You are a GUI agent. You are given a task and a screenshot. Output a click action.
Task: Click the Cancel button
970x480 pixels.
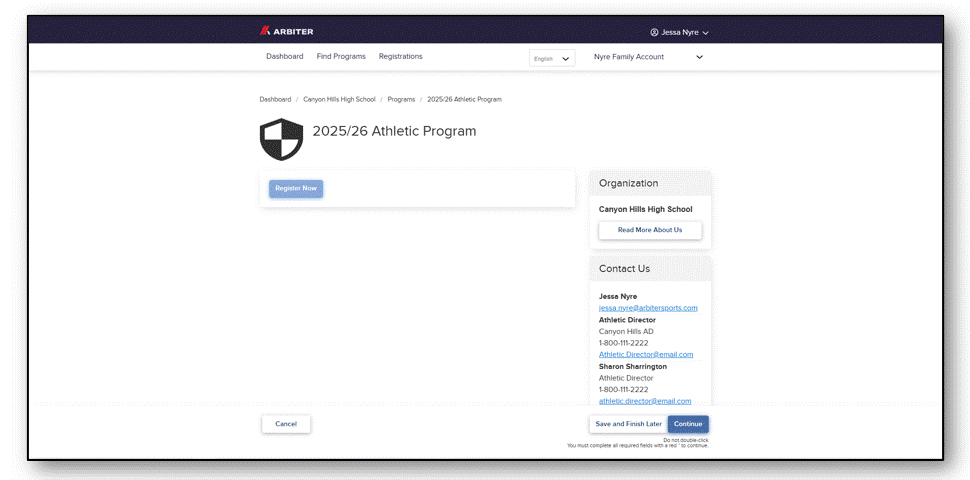[286, 424]
